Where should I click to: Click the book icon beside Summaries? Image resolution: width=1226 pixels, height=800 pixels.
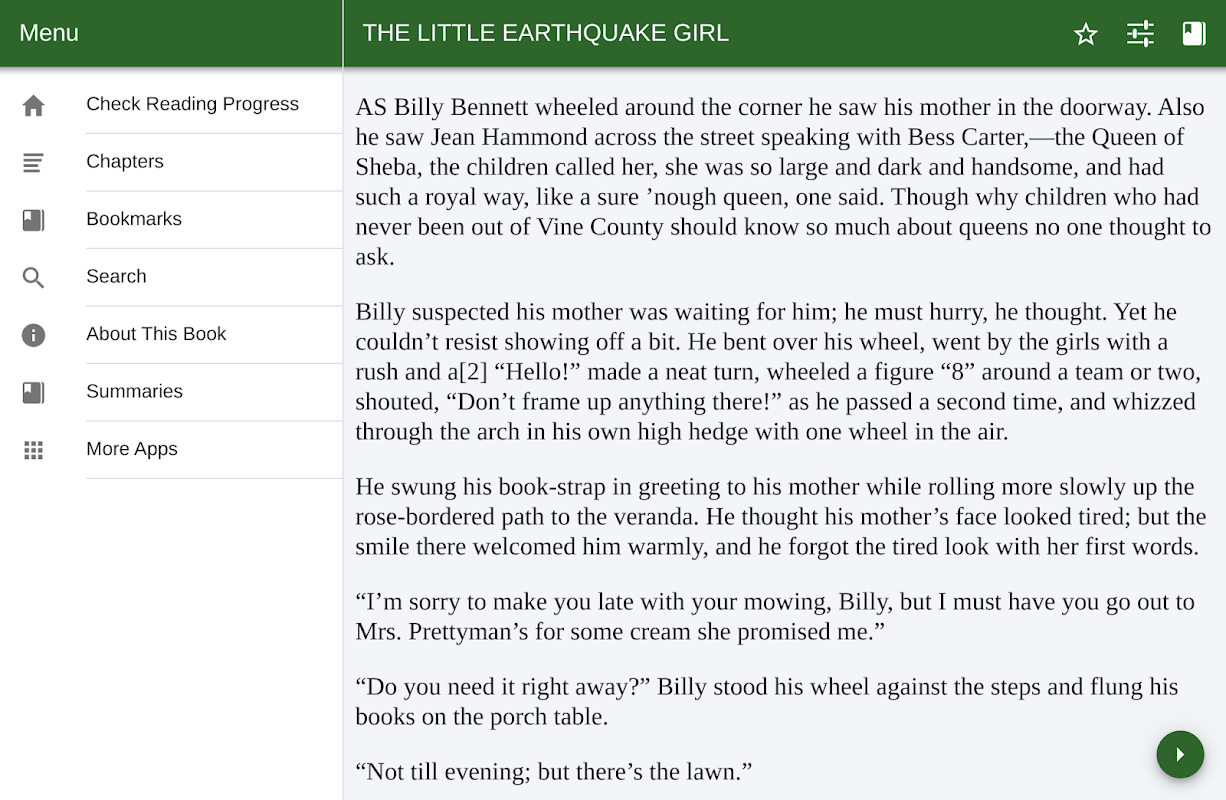point(33,392)
